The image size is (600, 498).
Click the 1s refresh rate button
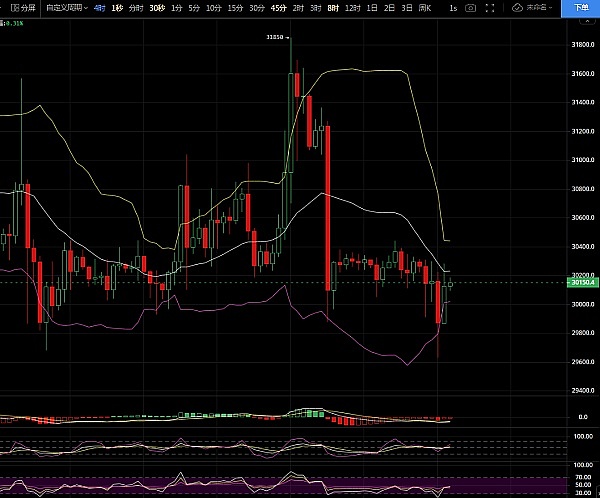point(454,8)
